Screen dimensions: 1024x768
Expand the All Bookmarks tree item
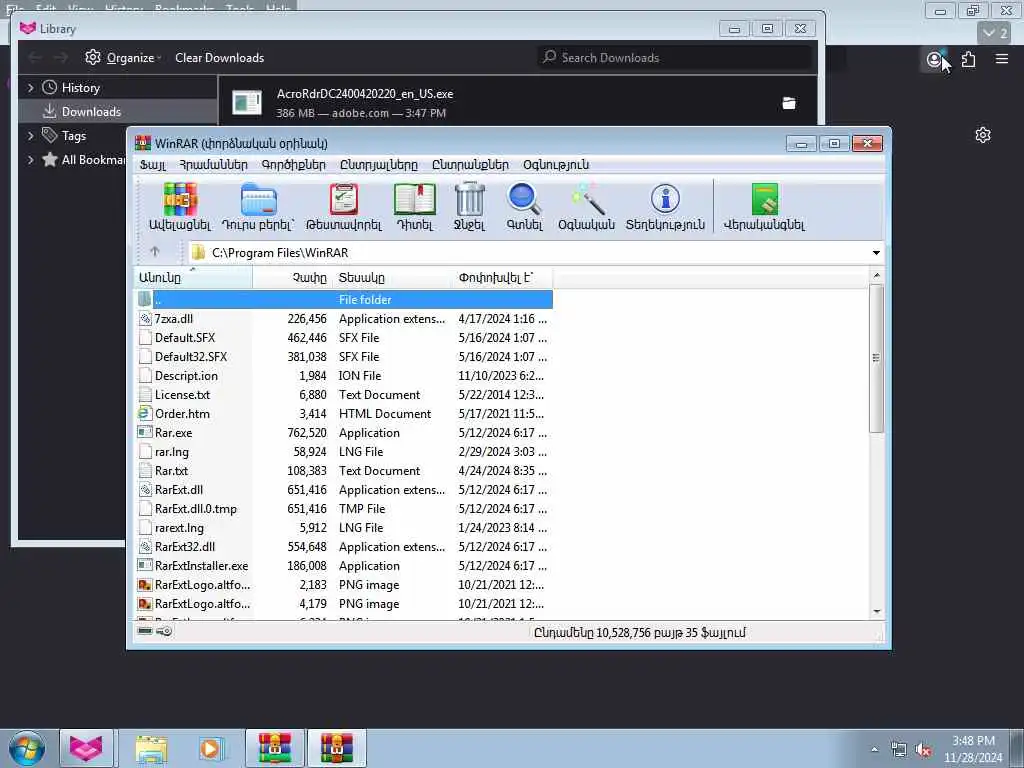click(30, 159)
